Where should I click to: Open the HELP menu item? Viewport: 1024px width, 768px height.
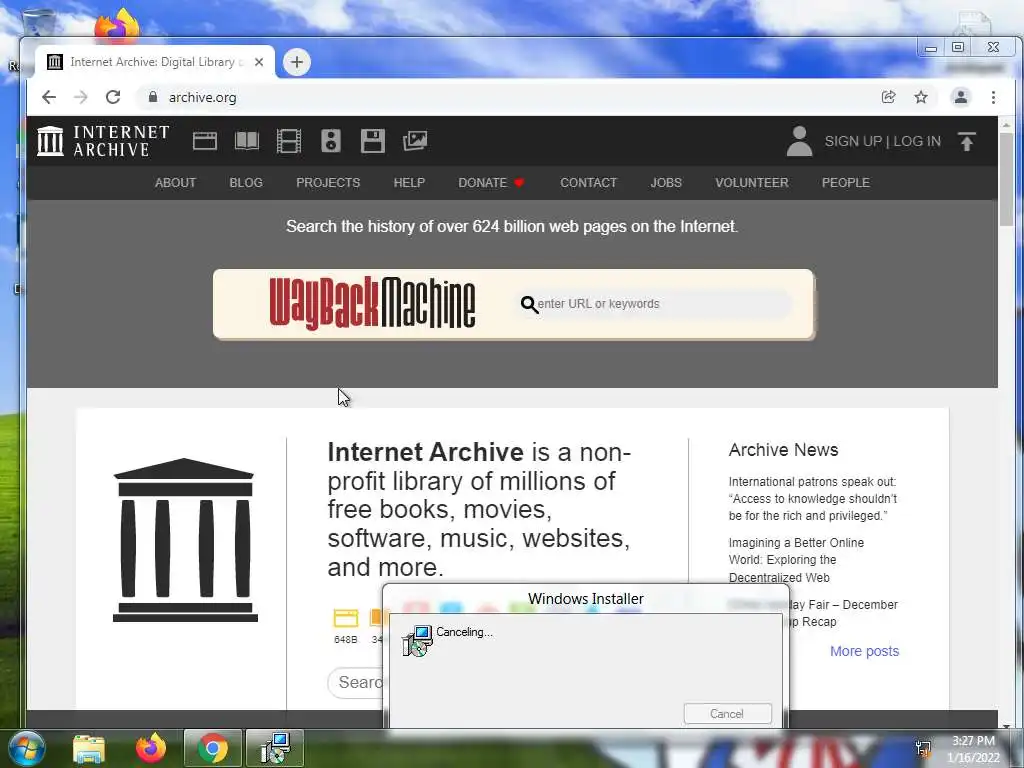pyautogui.click(x=409, y=183)
